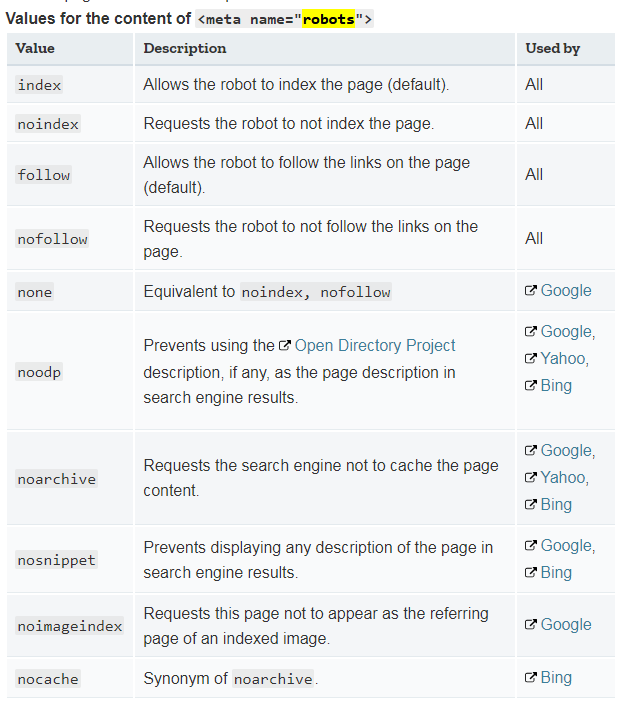Click the external-link icon before Bing in the nosnippet row

pyautogui.click(x=531, y=573)
